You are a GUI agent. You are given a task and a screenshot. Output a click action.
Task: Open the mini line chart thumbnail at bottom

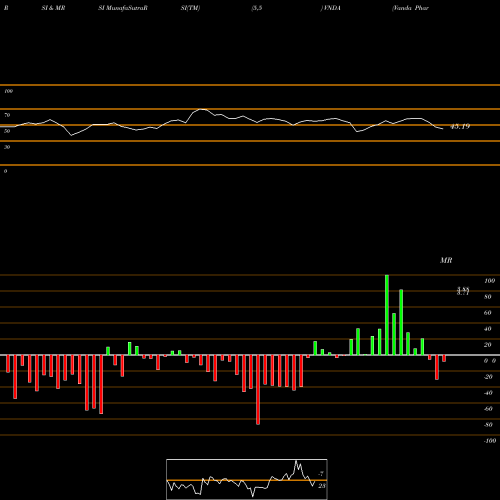[247, 479]
